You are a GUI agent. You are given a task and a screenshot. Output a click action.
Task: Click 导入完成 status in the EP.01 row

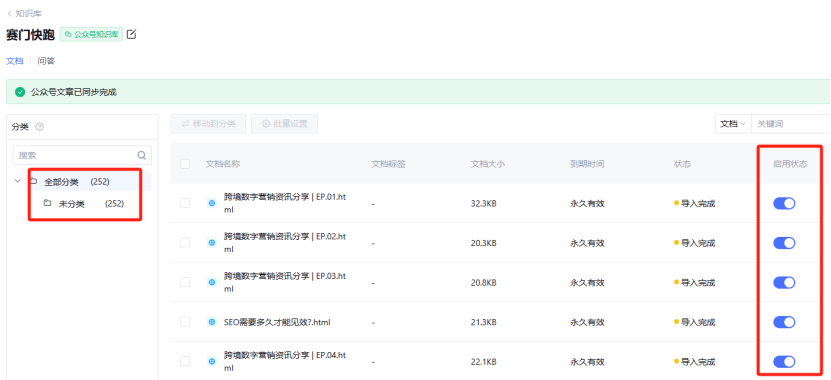point(695,204)
